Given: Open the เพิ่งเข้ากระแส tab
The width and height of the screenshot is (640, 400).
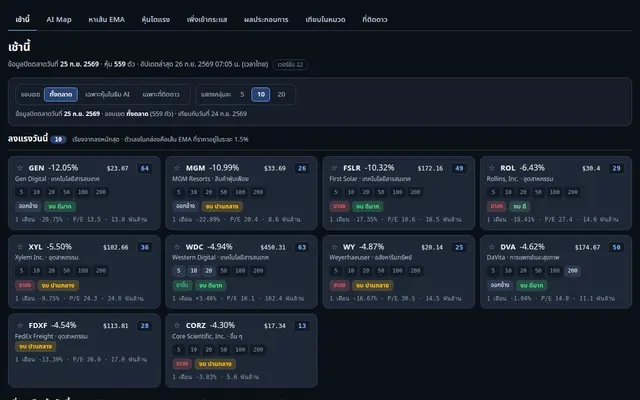Looking at the screenshot, I should 207,20.
